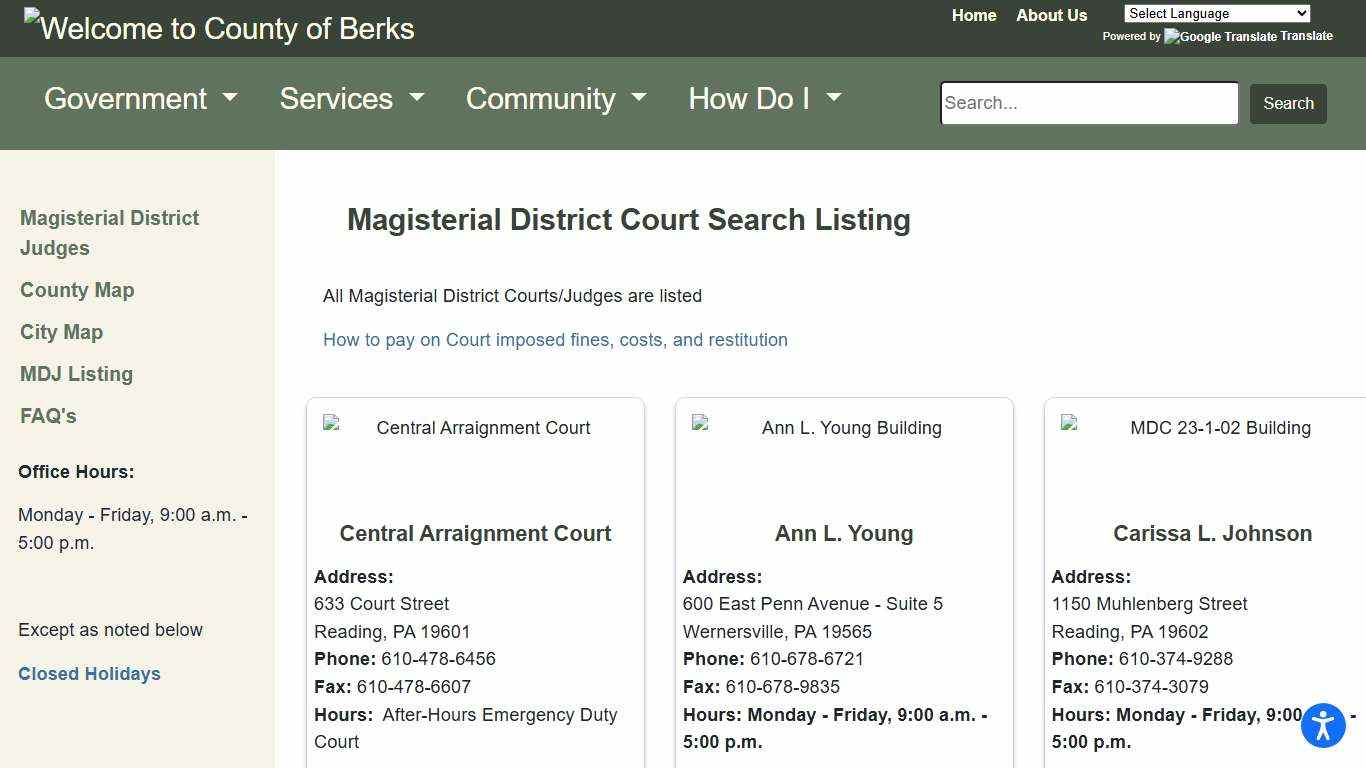The image size is (1366, 768).
Task: Expand the Community navigation menu
Action: 555,98
